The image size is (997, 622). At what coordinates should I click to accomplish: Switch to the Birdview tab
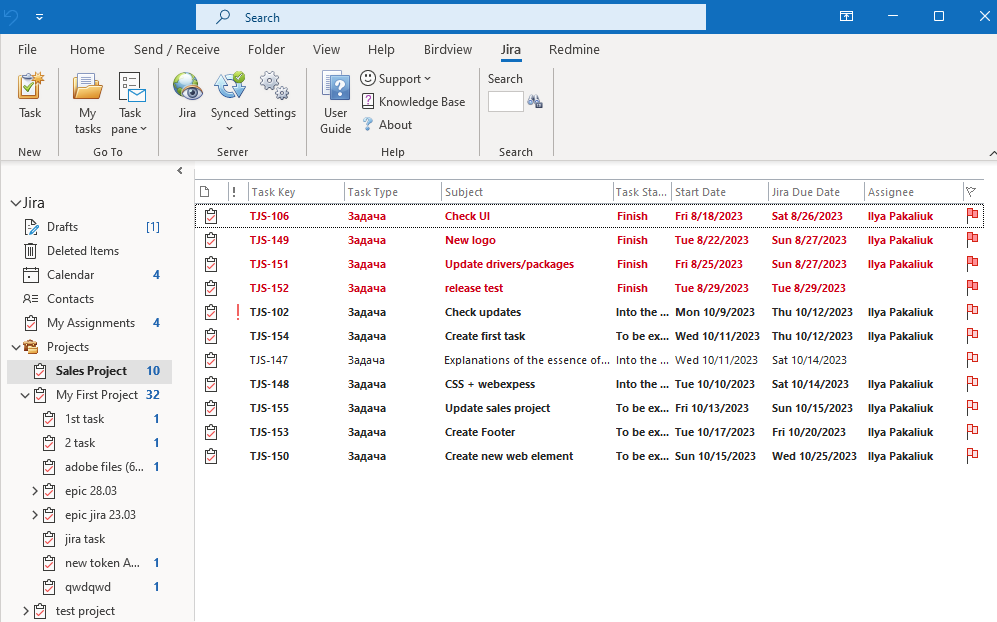[448, 50]
